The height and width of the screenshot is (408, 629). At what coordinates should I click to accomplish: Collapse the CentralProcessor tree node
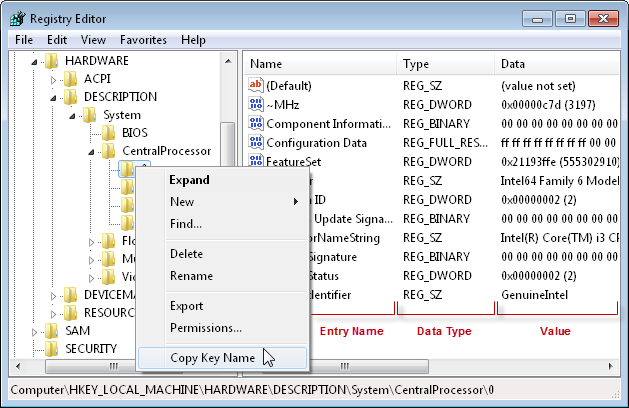click(91, 152)
